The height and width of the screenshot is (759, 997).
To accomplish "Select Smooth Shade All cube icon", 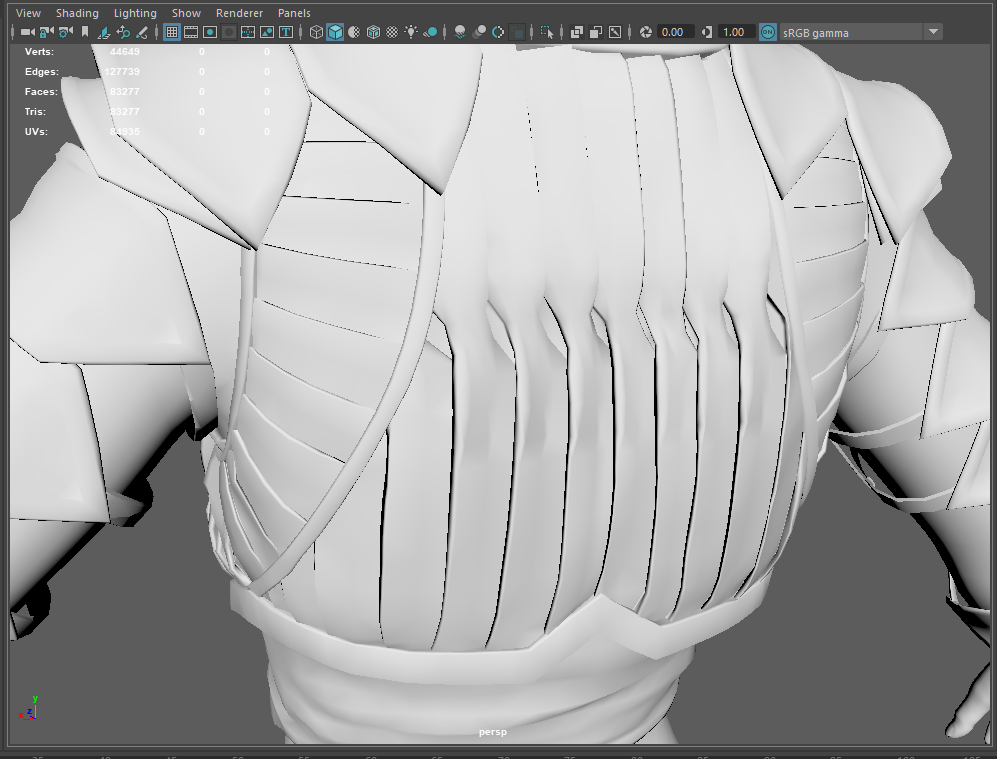I will [x=335, y=32].
